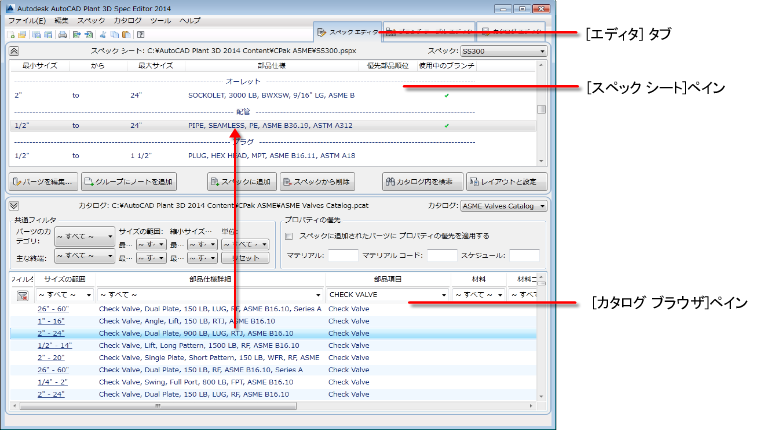Open the ファイル(F) menu
This screenshot has width=768, height=430.
27,21
